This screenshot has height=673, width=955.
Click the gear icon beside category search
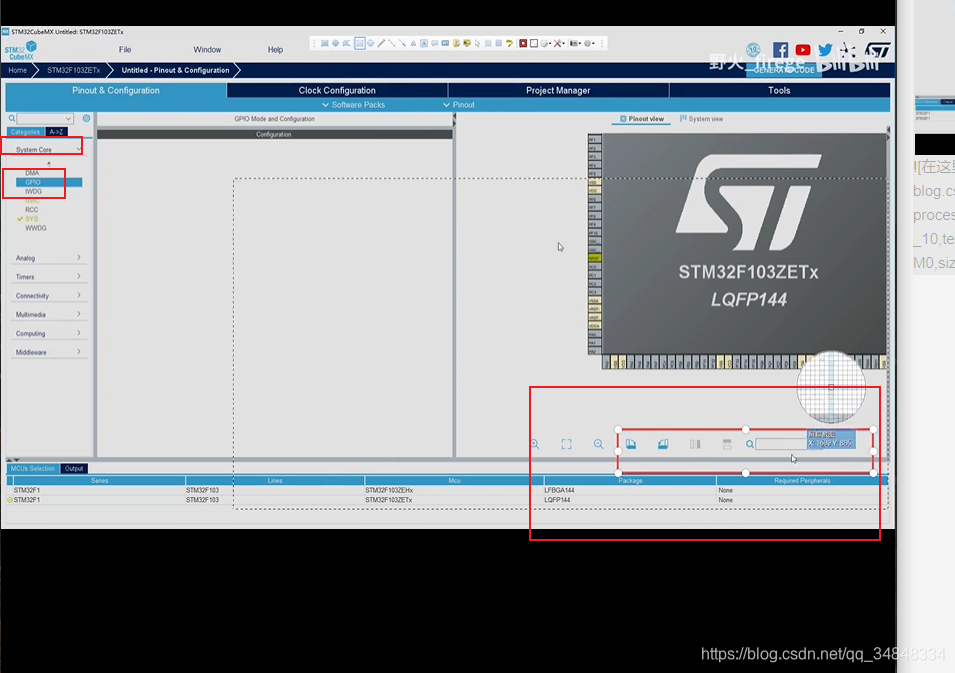86,118
